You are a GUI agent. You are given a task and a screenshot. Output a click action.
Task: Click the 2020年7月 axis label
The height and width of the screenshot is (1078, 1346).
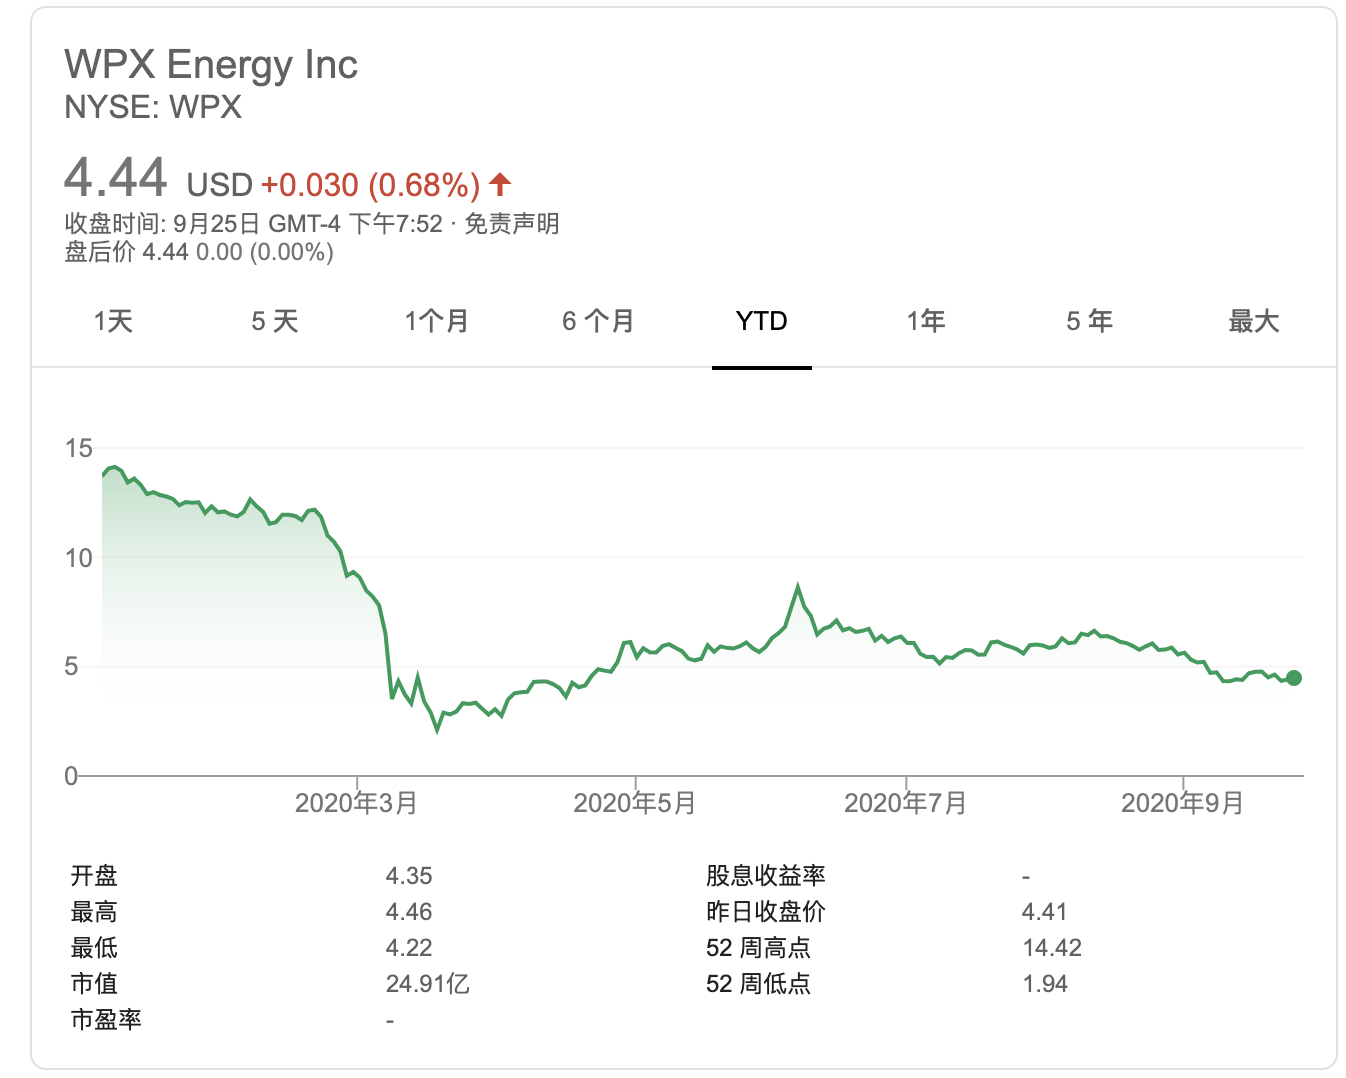coord(905,803)
